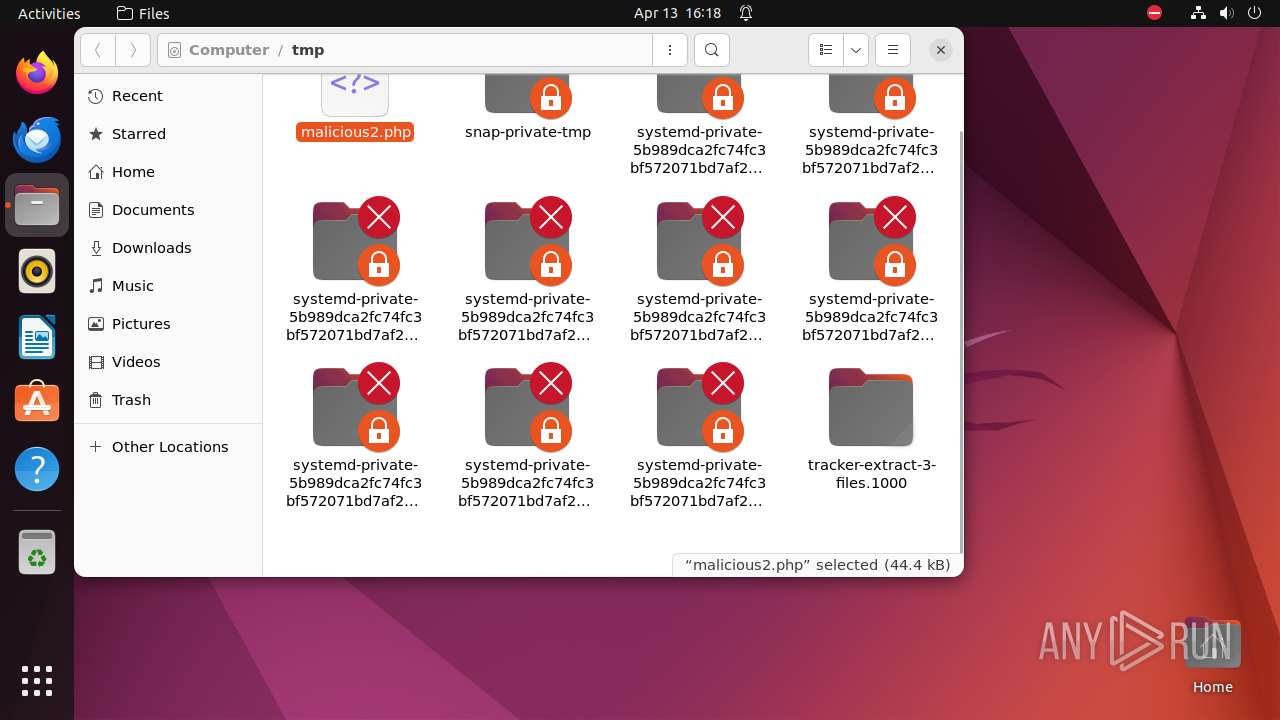Click Activities in the top bar
Screen dimensions: 1280x720
(49, 13)
